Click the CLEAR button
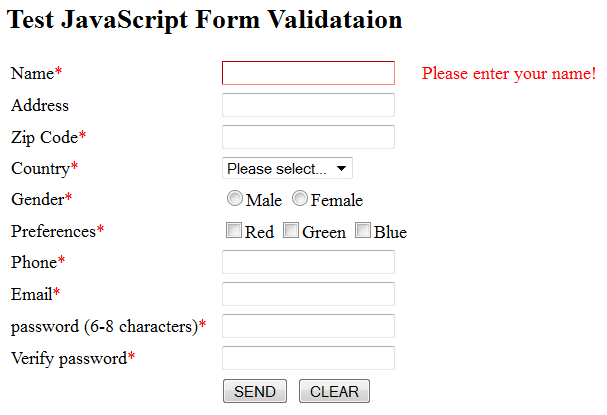Image resolution: width=607 pixels, height=415 pixels. pyautogui.click(x=334, y=391)
